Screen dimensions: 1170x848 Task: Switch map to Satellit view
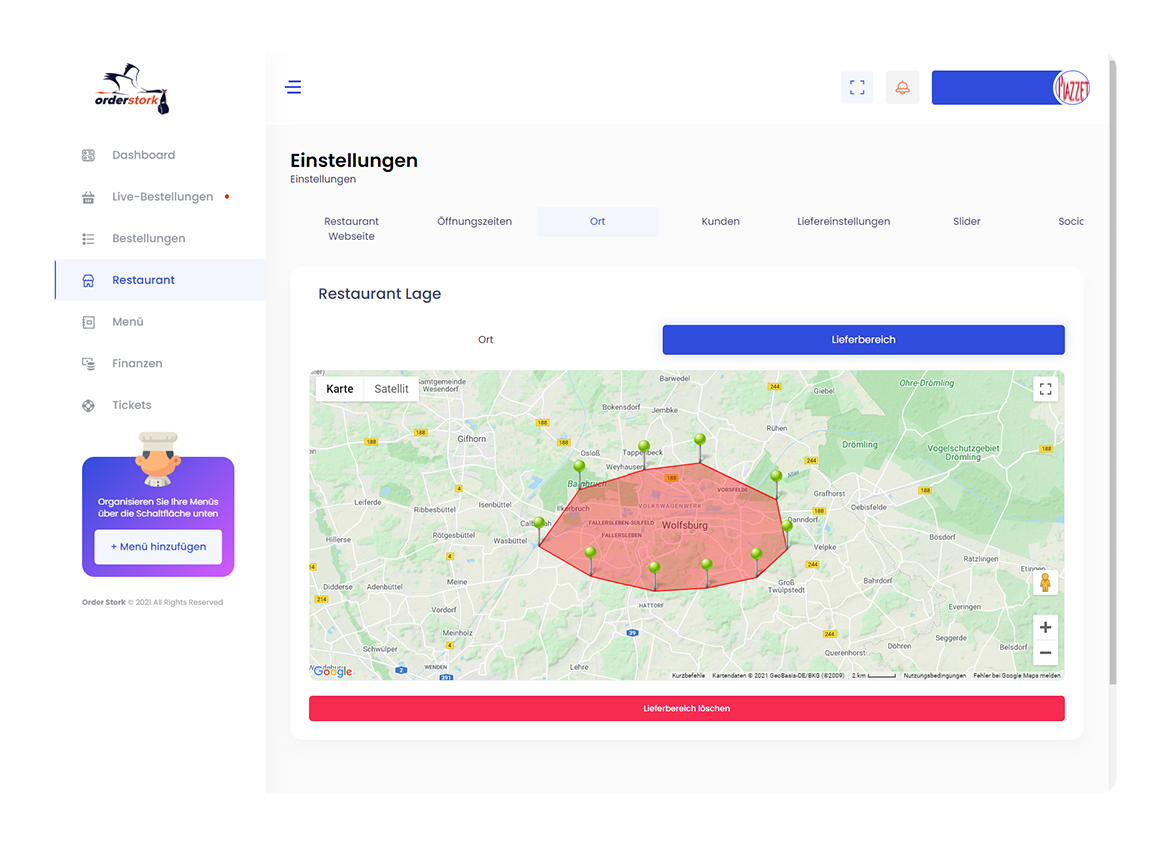tap(391, 389)
